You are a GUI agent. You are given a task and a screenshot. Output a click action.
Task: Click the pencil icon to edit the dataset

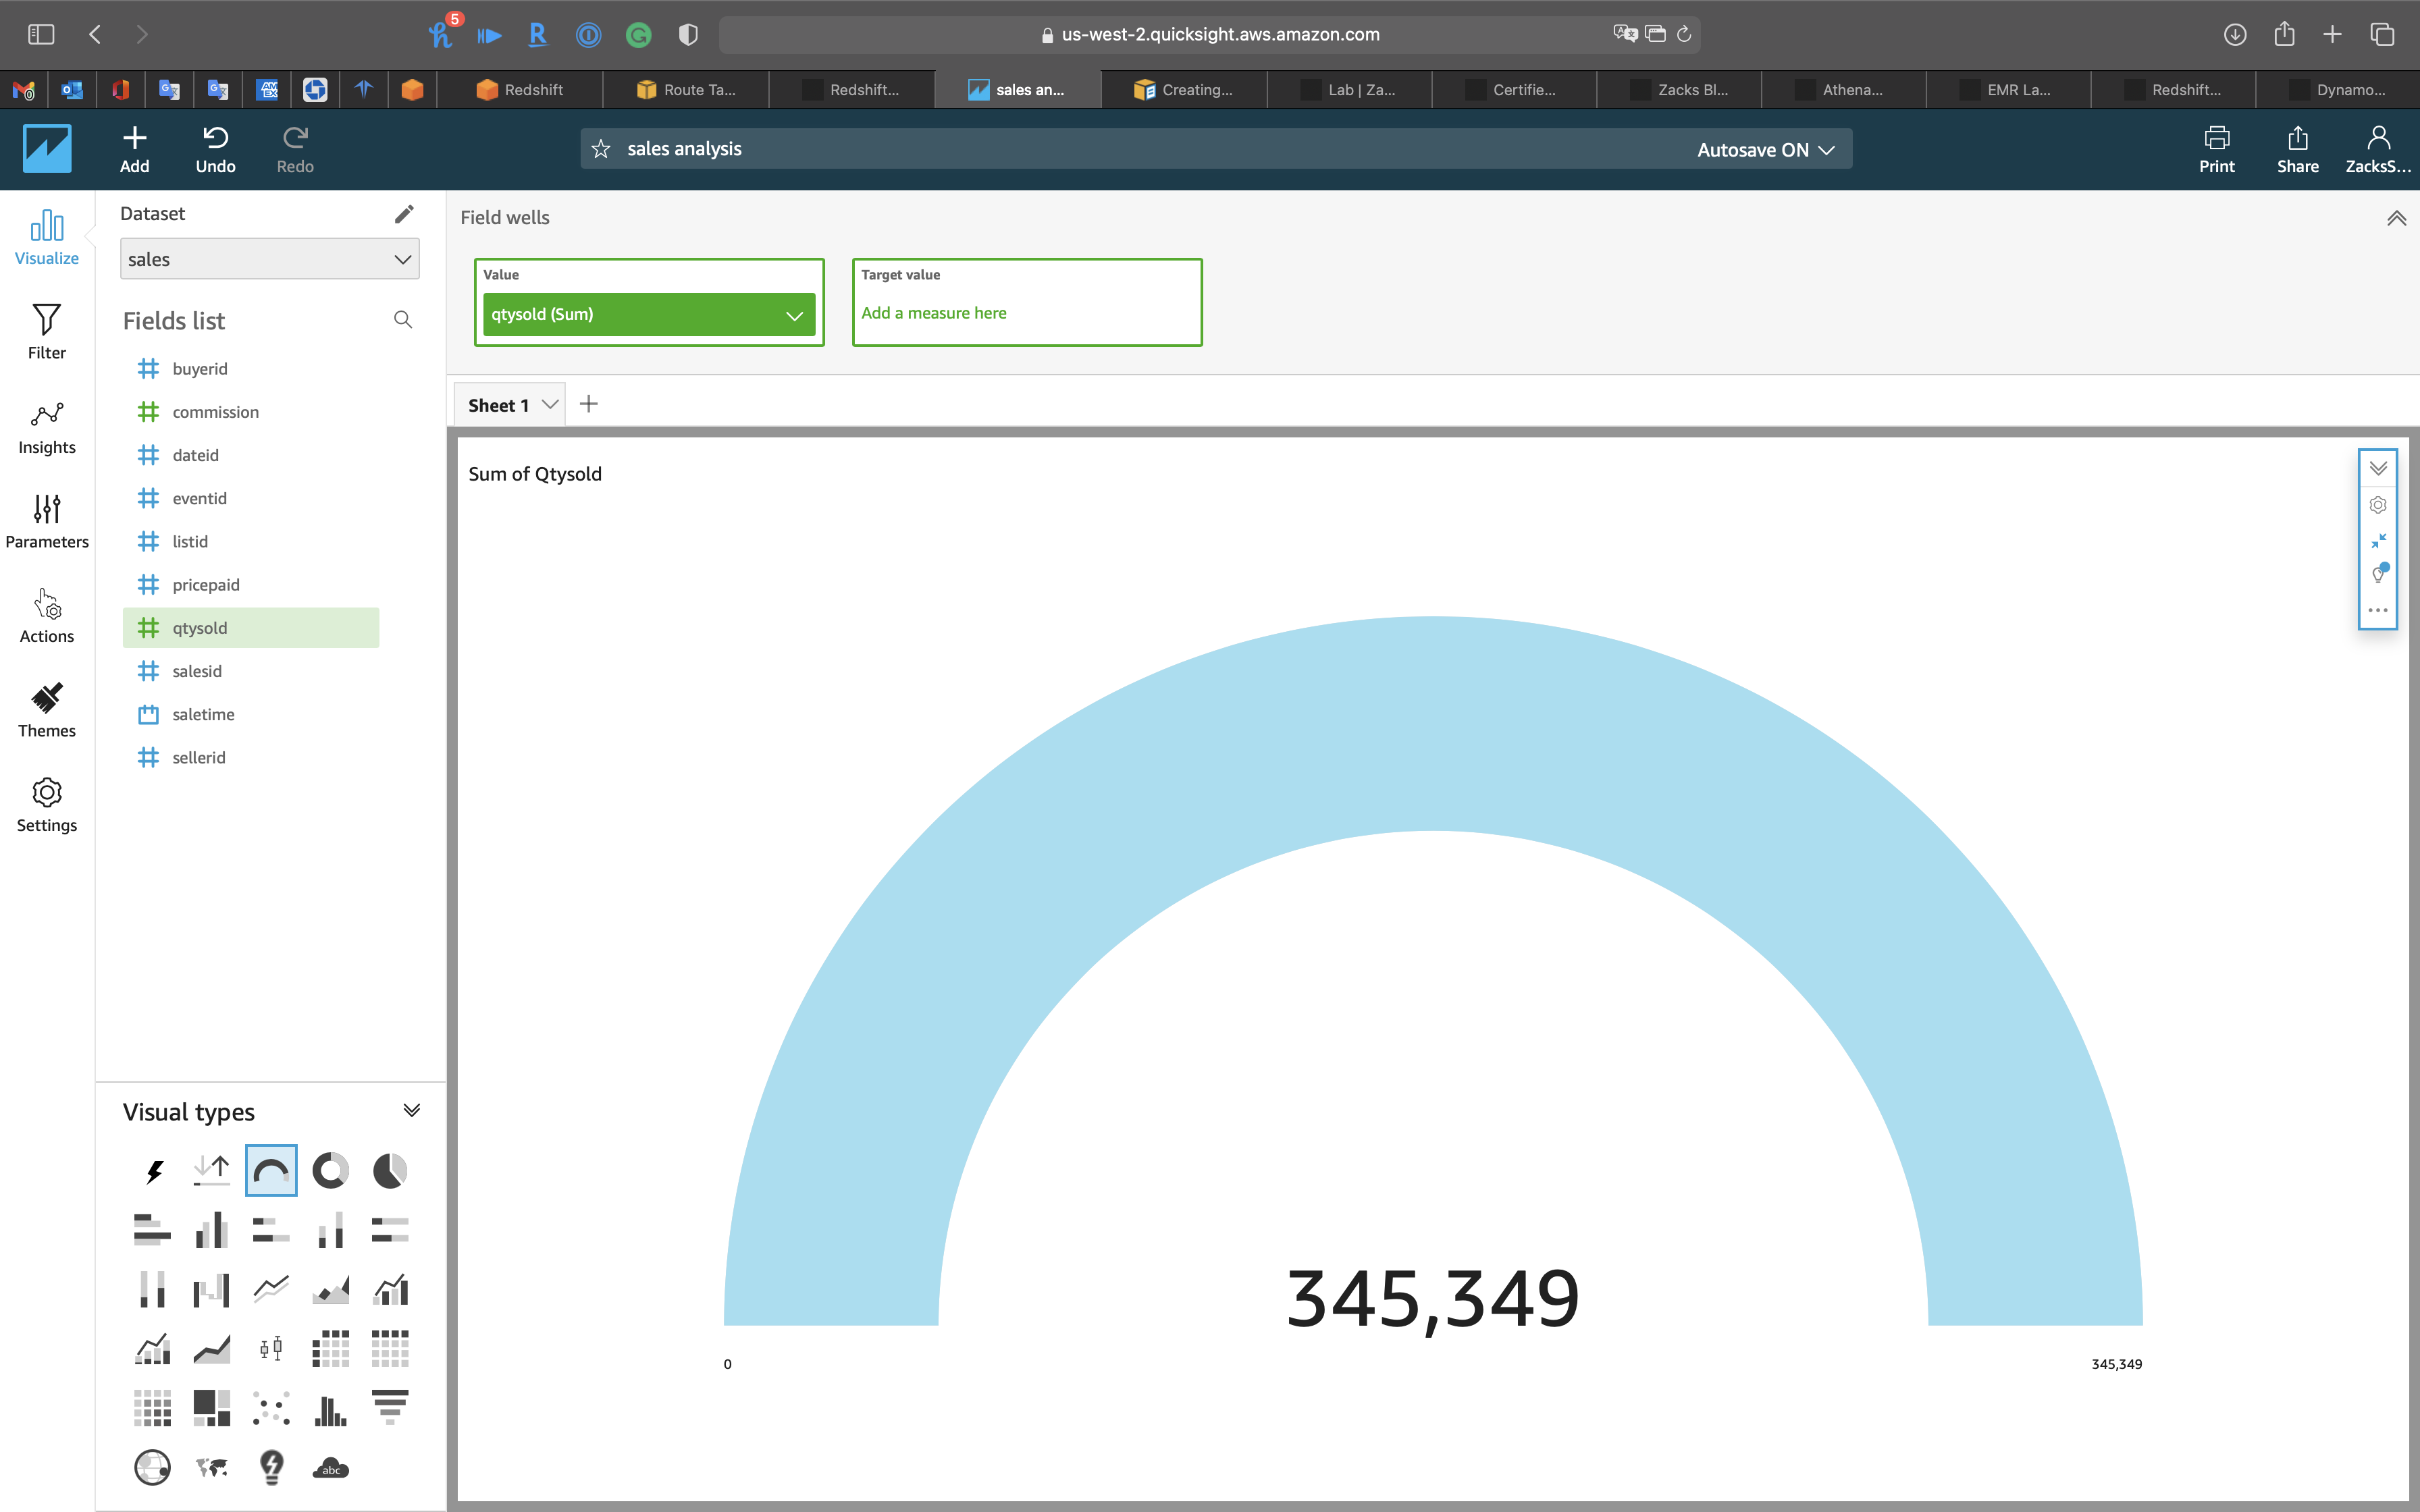pos(404,214)
